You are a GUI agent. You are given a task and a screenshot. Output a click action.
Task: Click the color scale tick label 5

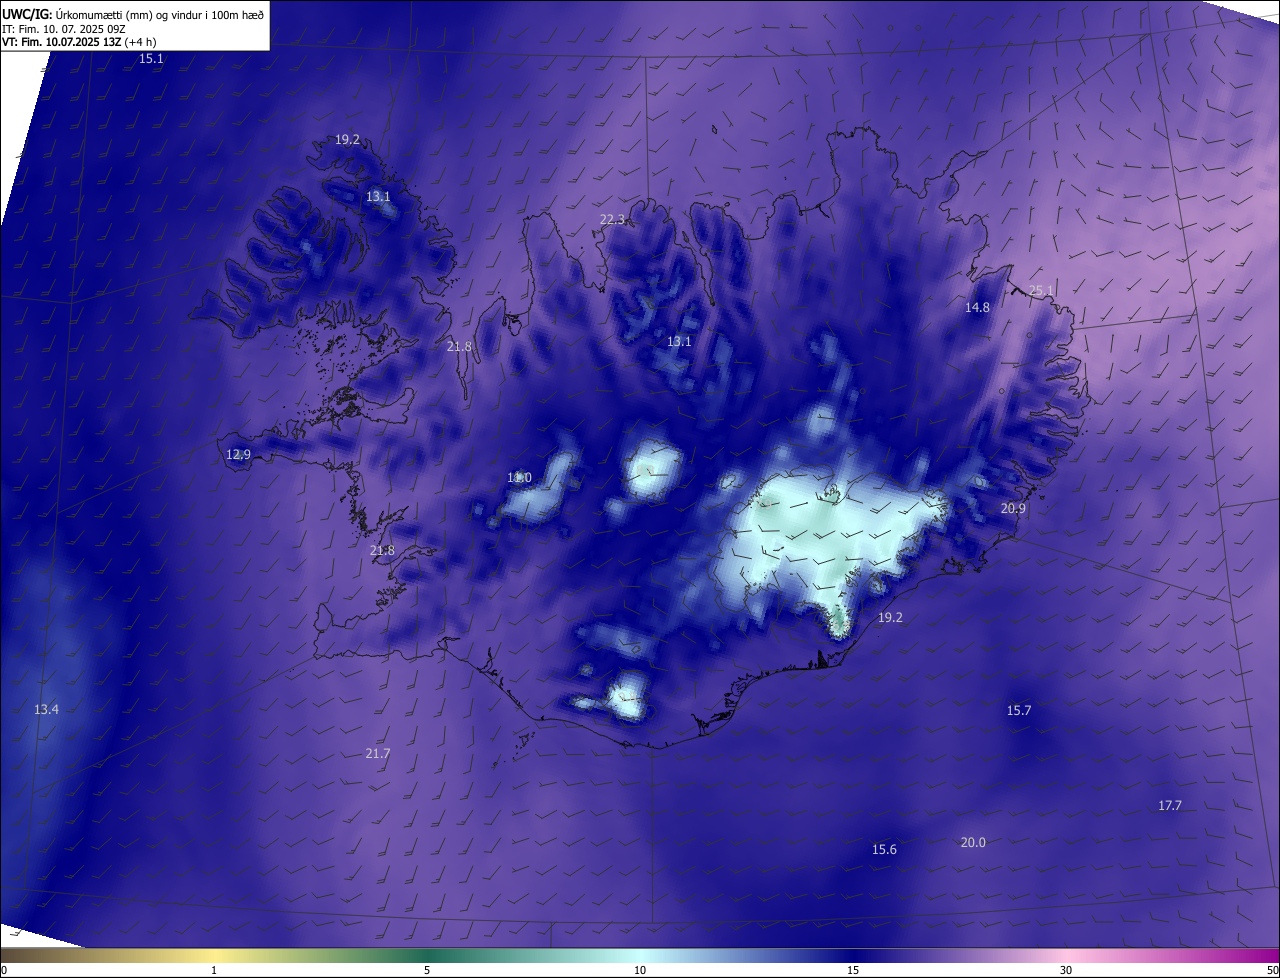pyautogui.click(x=427, y=971)
